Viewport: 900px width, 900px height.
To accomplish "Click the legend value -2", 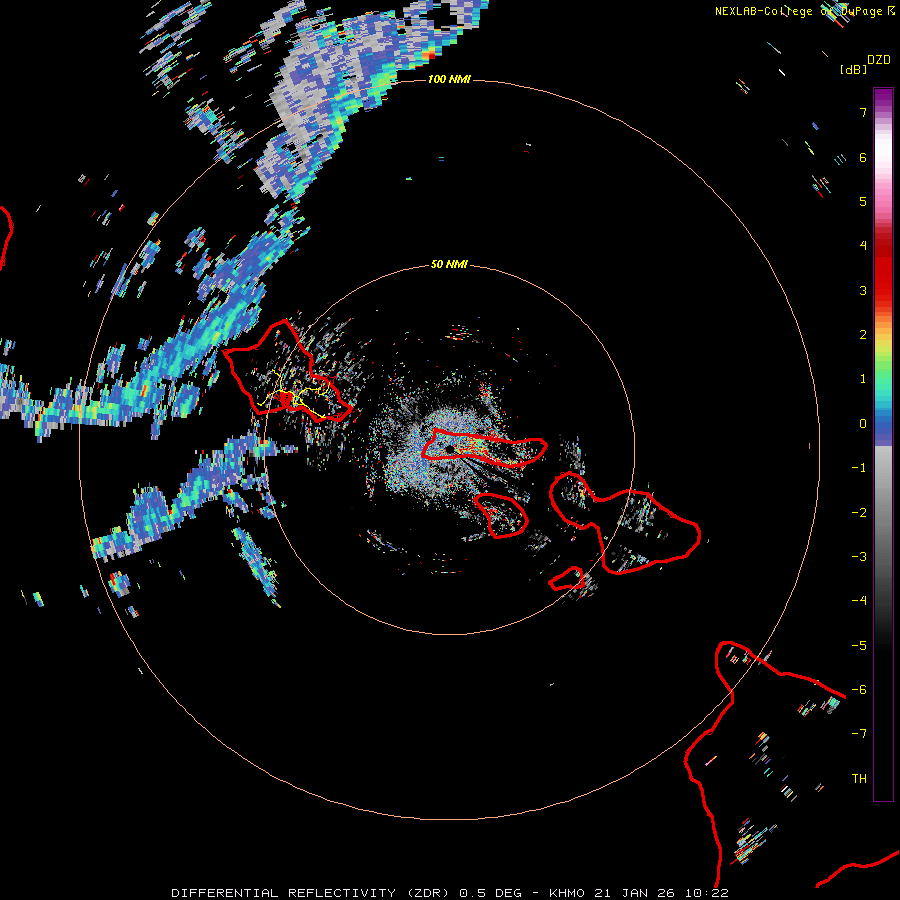I will (859, 513).
